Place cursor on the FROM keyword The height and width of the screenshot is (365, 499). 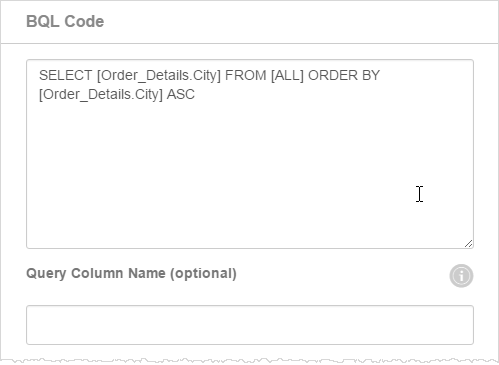(246, 75)
